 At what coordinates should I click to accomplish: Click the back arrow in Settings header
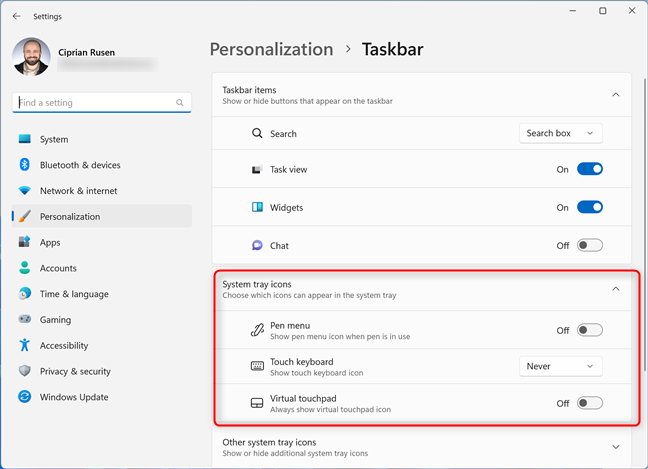pos(17,16)
